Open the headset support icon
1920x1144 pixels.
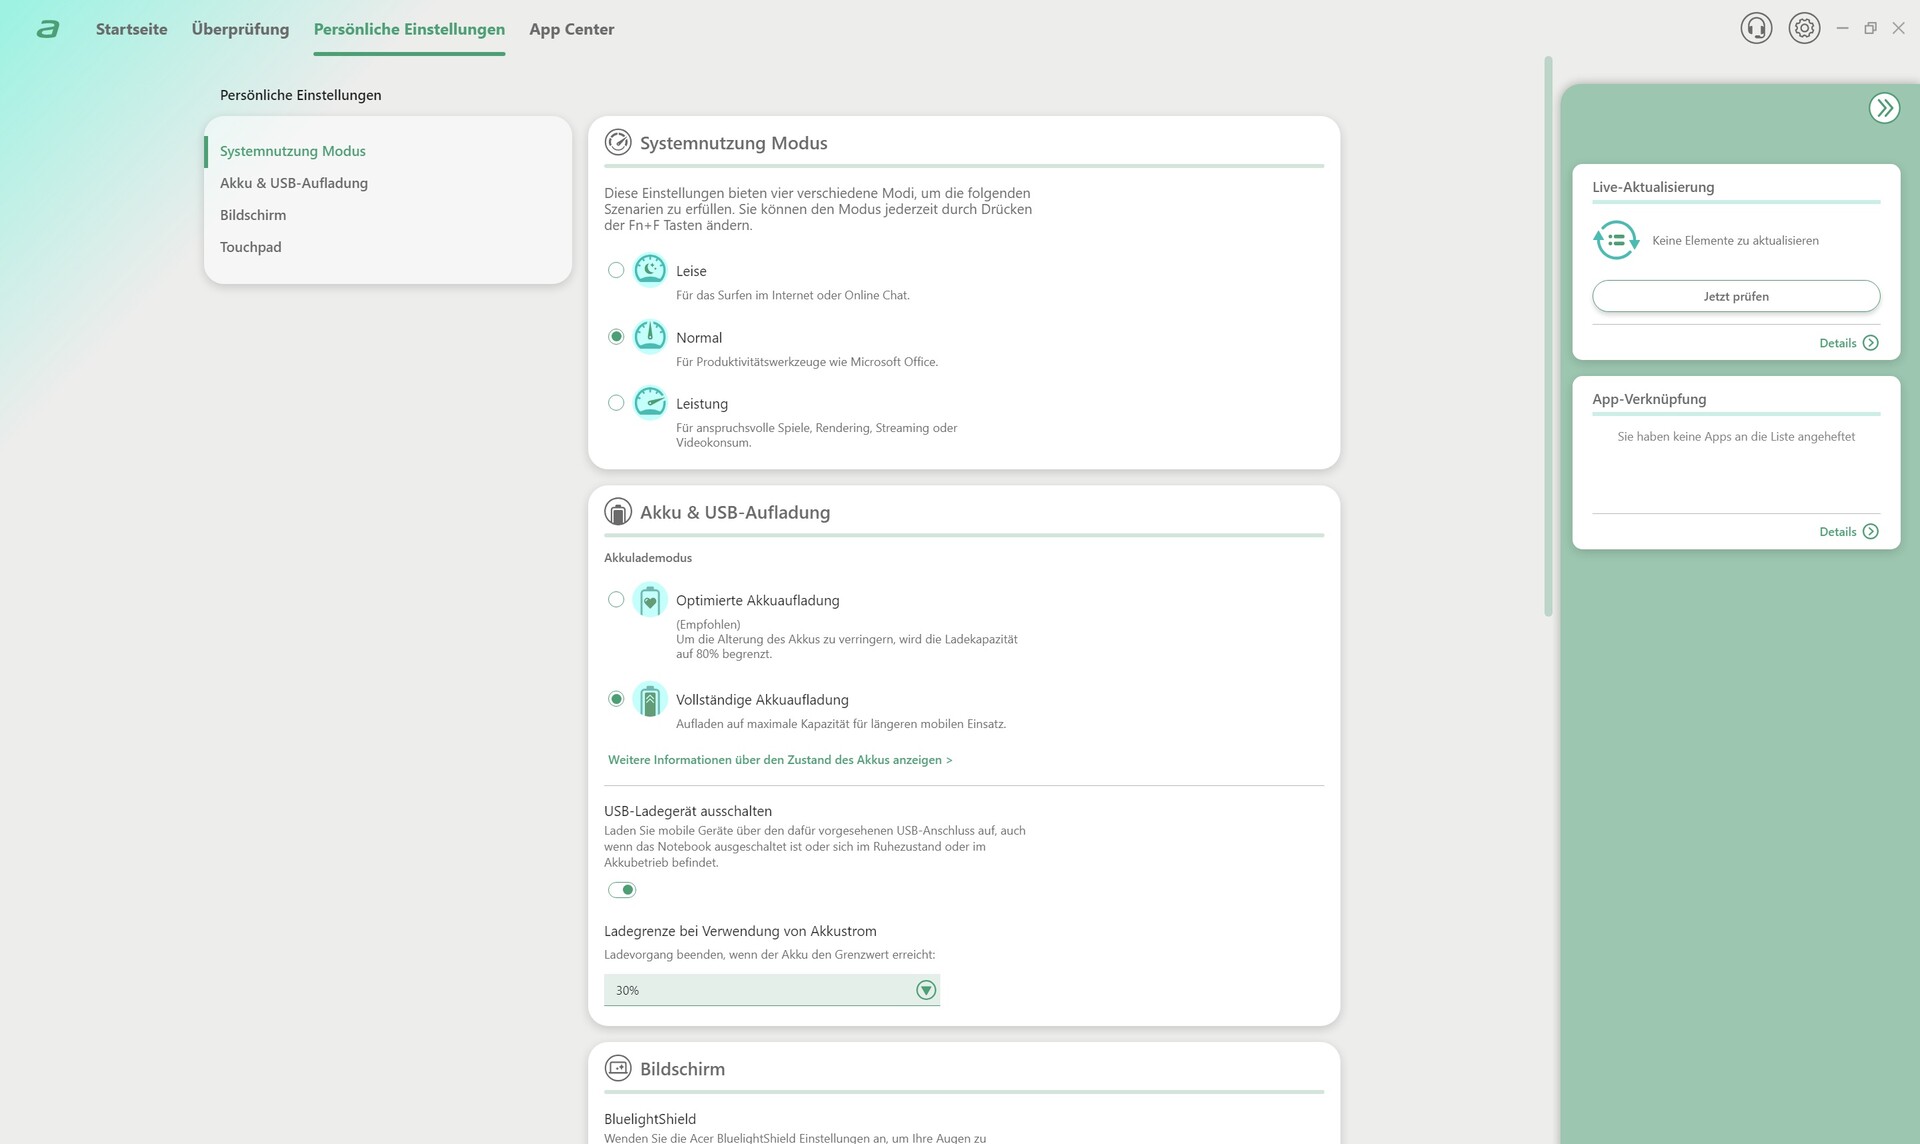point(1756,28)
